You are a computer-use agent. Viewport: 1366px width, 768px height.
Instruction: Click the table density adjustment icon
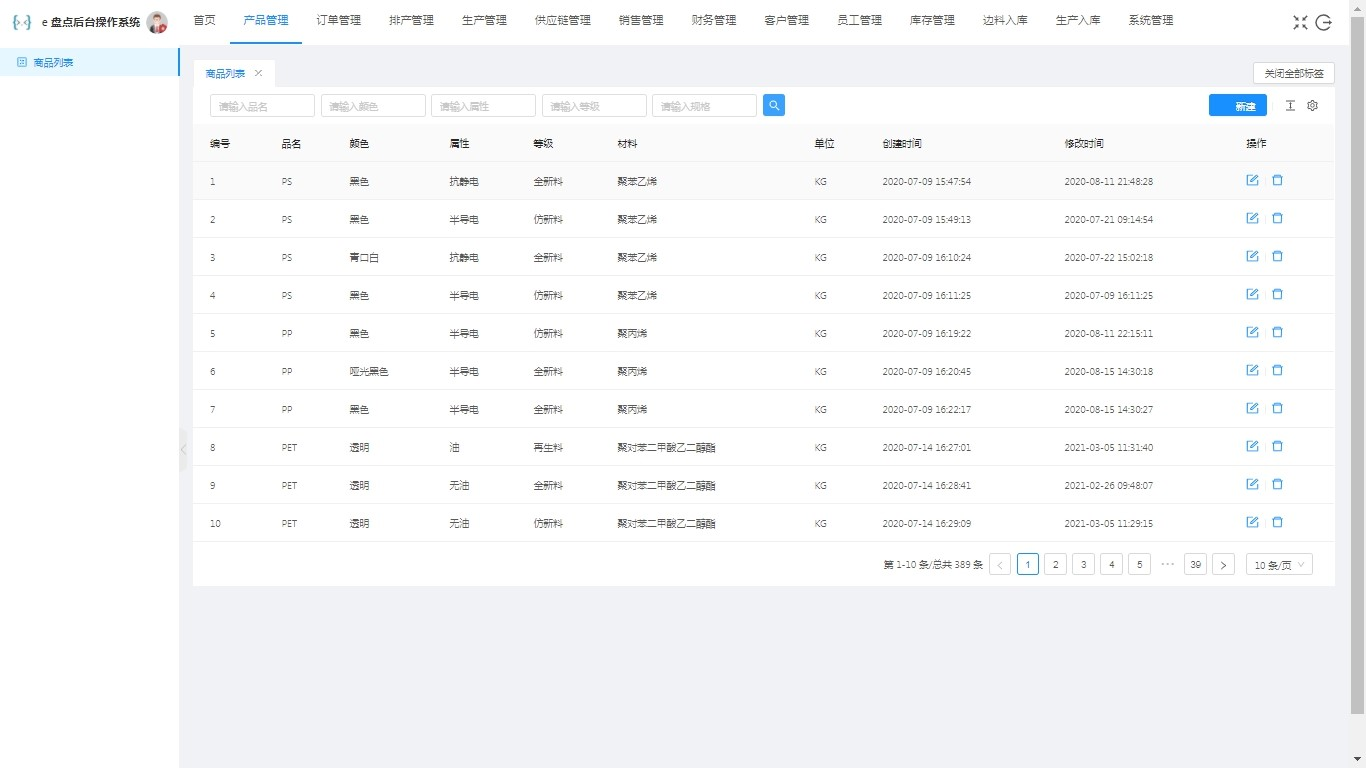[x=1290, y=105]
